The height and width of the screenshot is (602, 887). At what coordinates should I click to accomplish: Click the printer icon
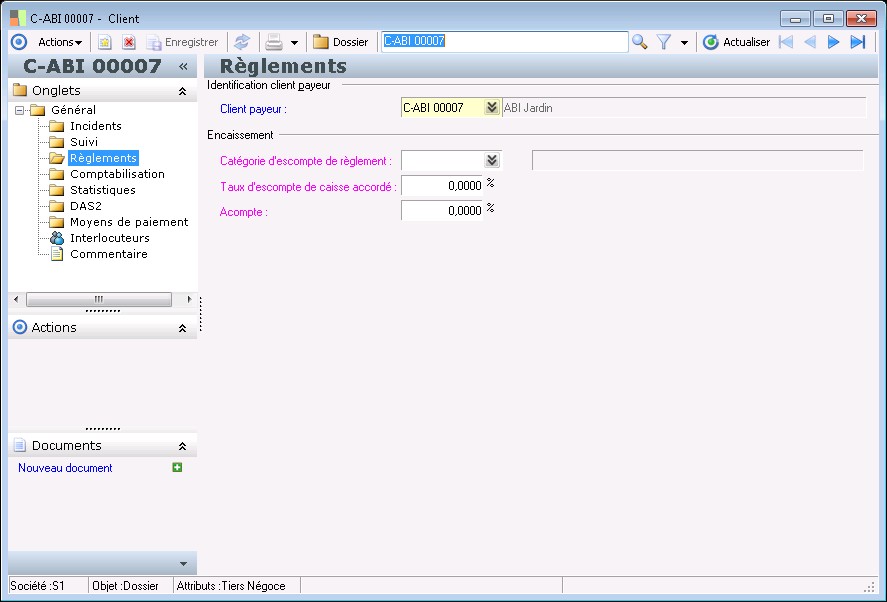[274, 42]
